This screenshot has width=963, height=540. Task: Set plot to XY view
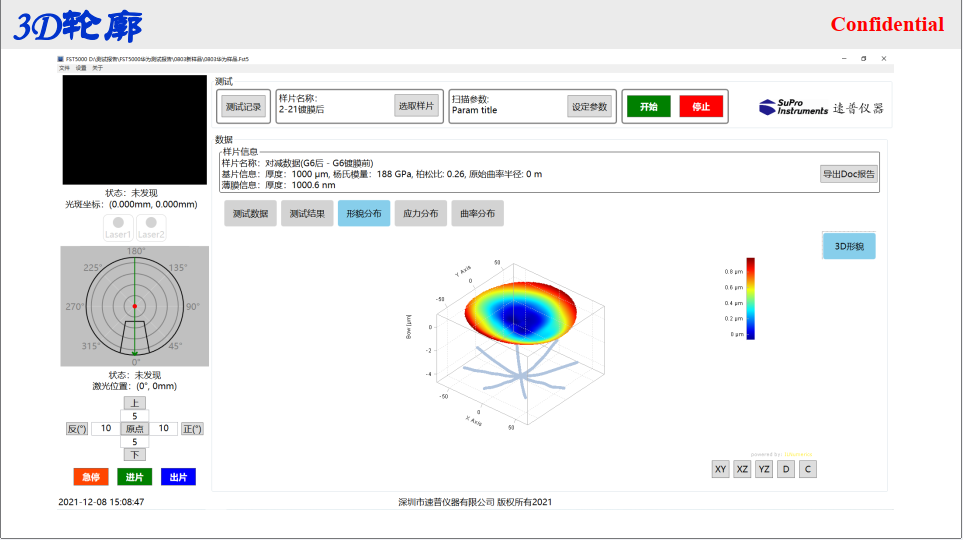[x=720, y=469]
